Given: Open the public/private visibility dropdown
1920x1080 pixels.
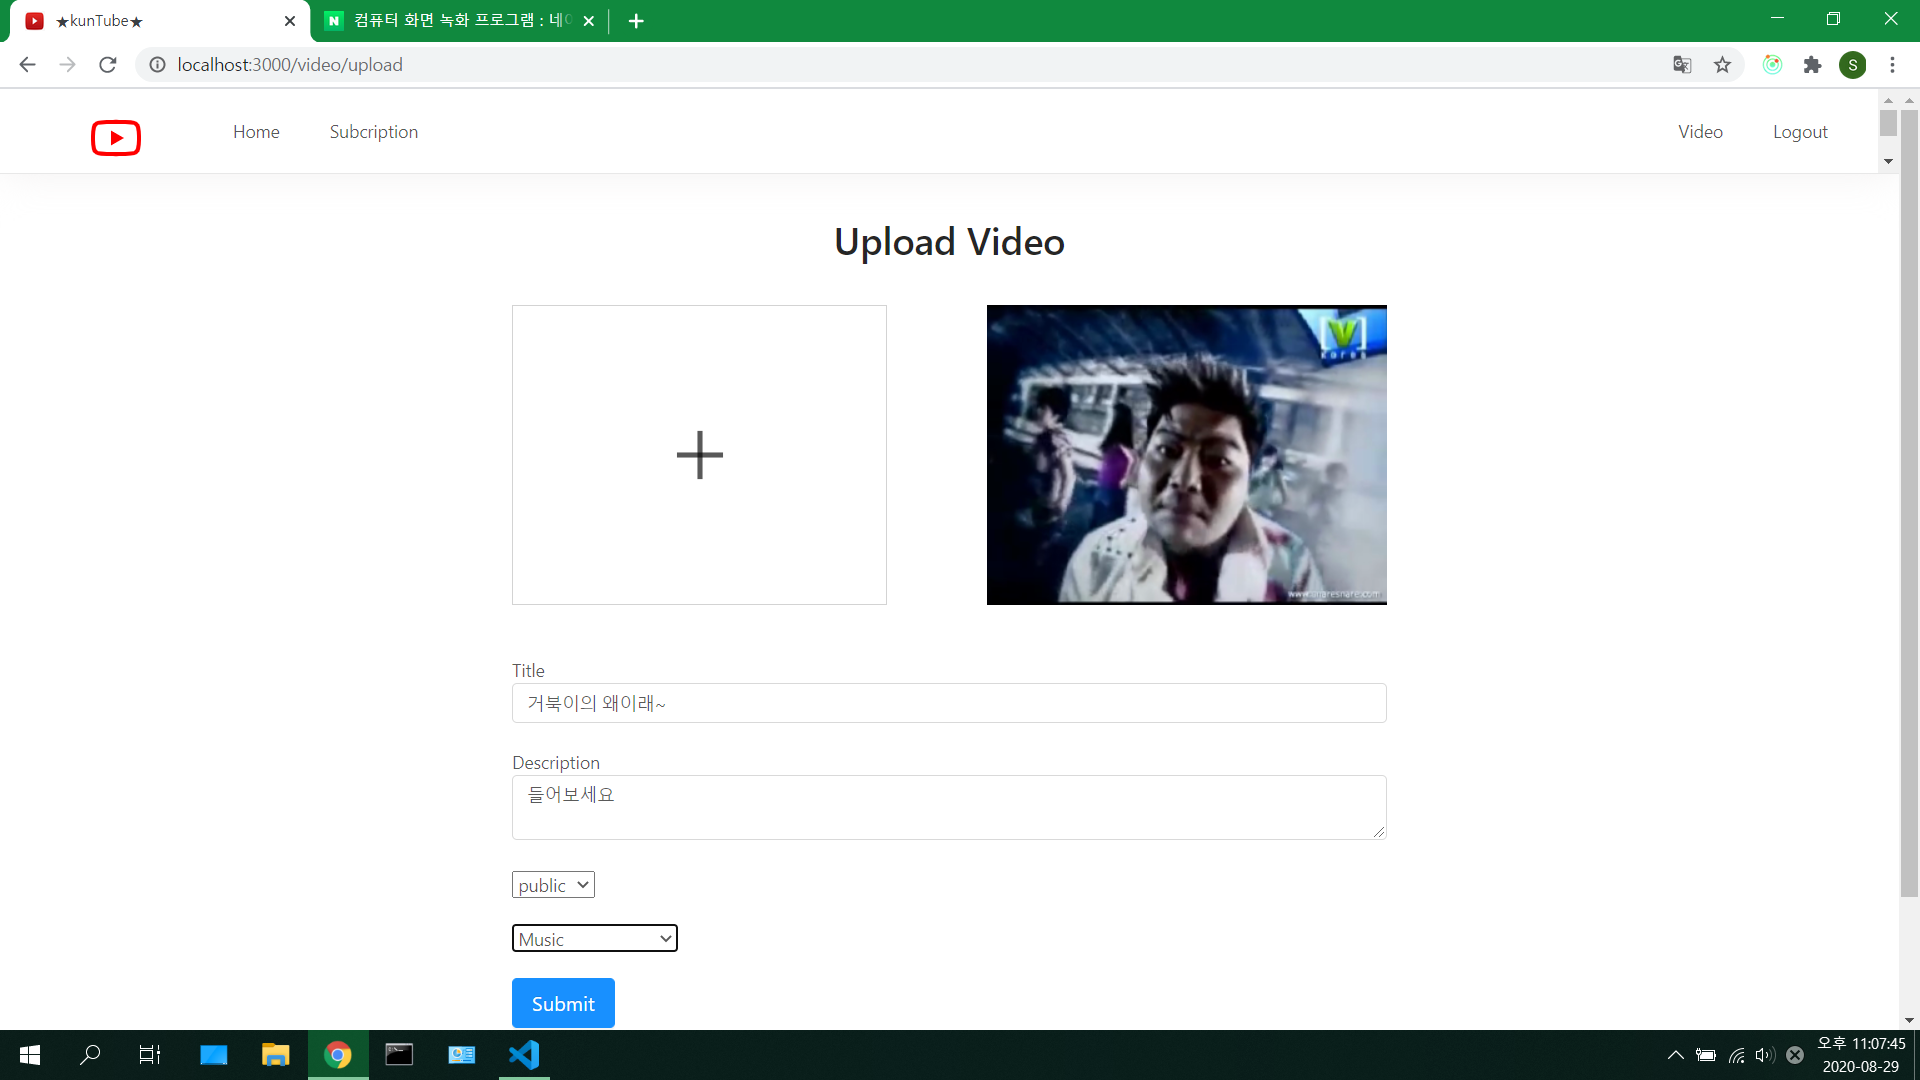Looking at the screenshot, I should click(x=552, y=884).
